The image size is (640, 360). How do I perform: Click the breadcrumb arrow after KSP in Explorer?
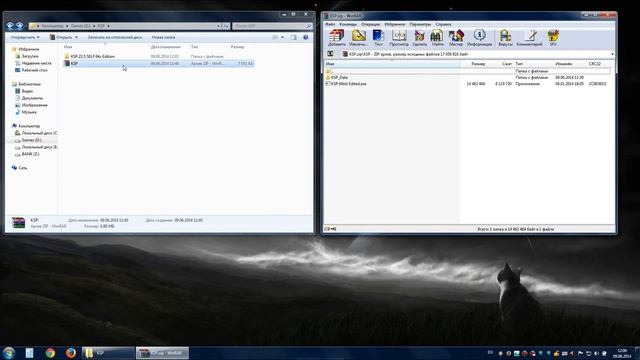pyautogui.click(x=109, y=26)
